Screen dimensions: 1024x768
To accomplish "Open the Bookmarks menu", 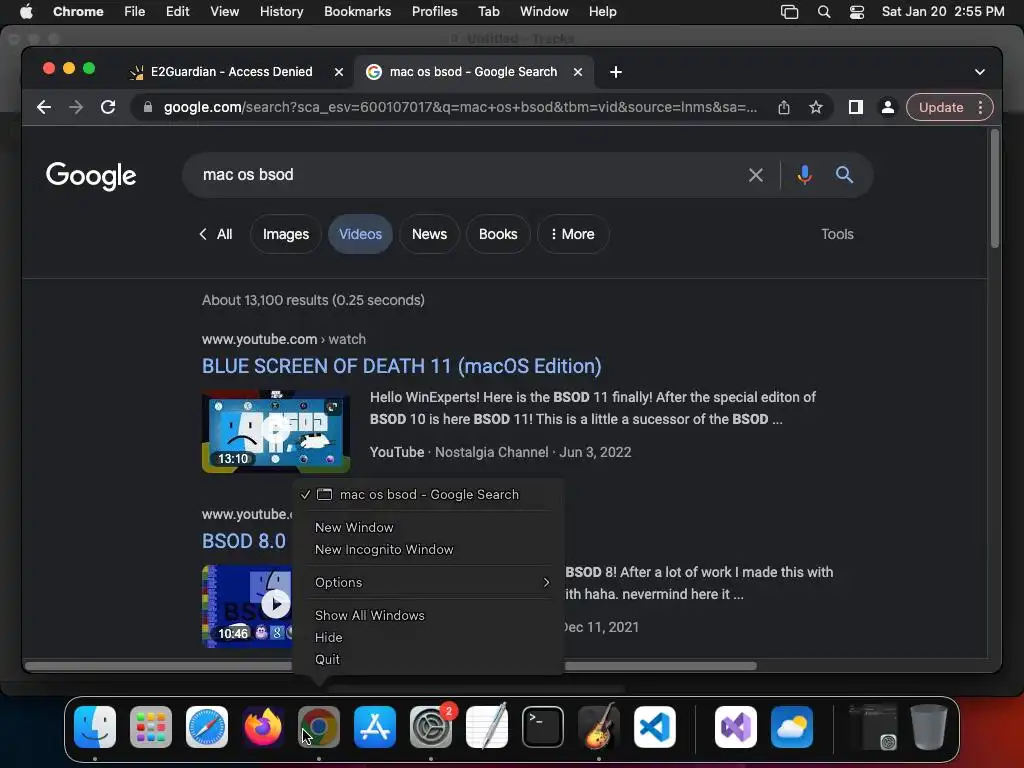I will coord(357,12).
